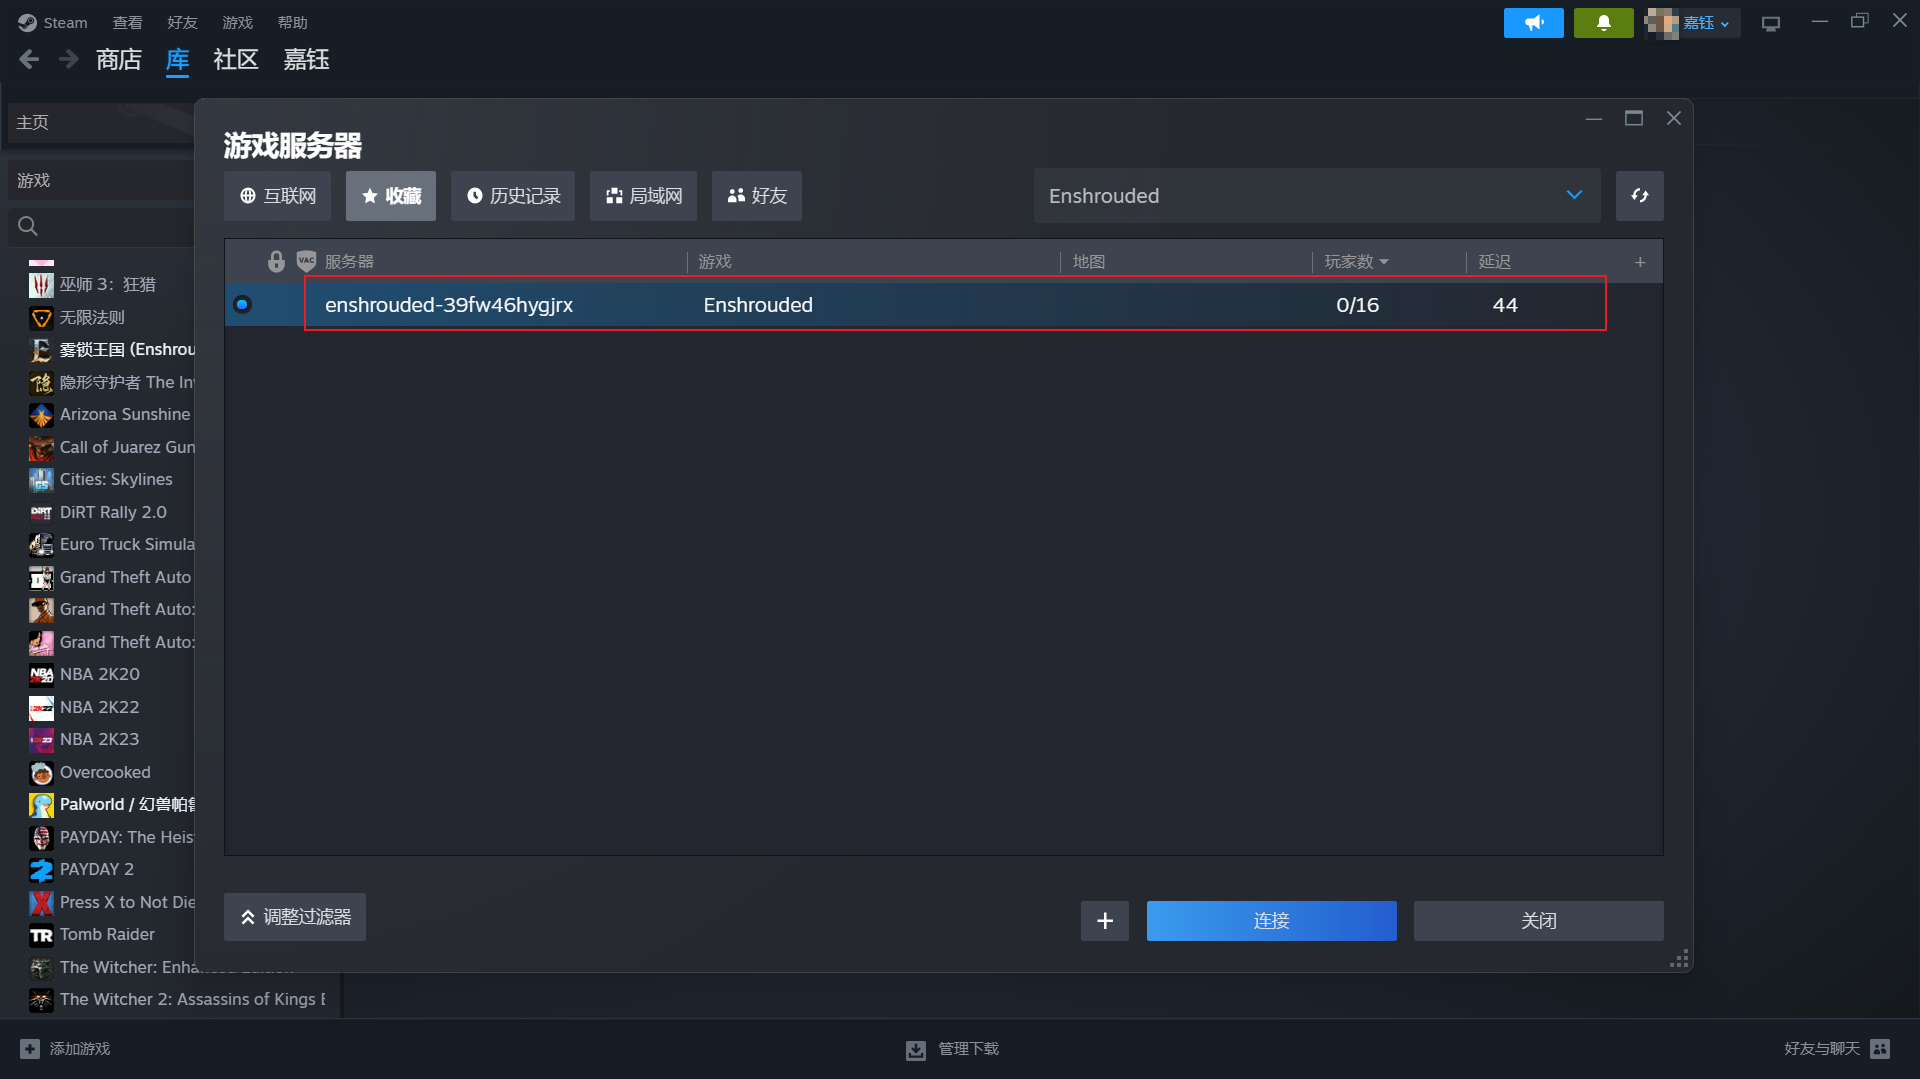Click the NBA 2K23 game icon
Screen dimensions: 1920x1079
[41, 740]
